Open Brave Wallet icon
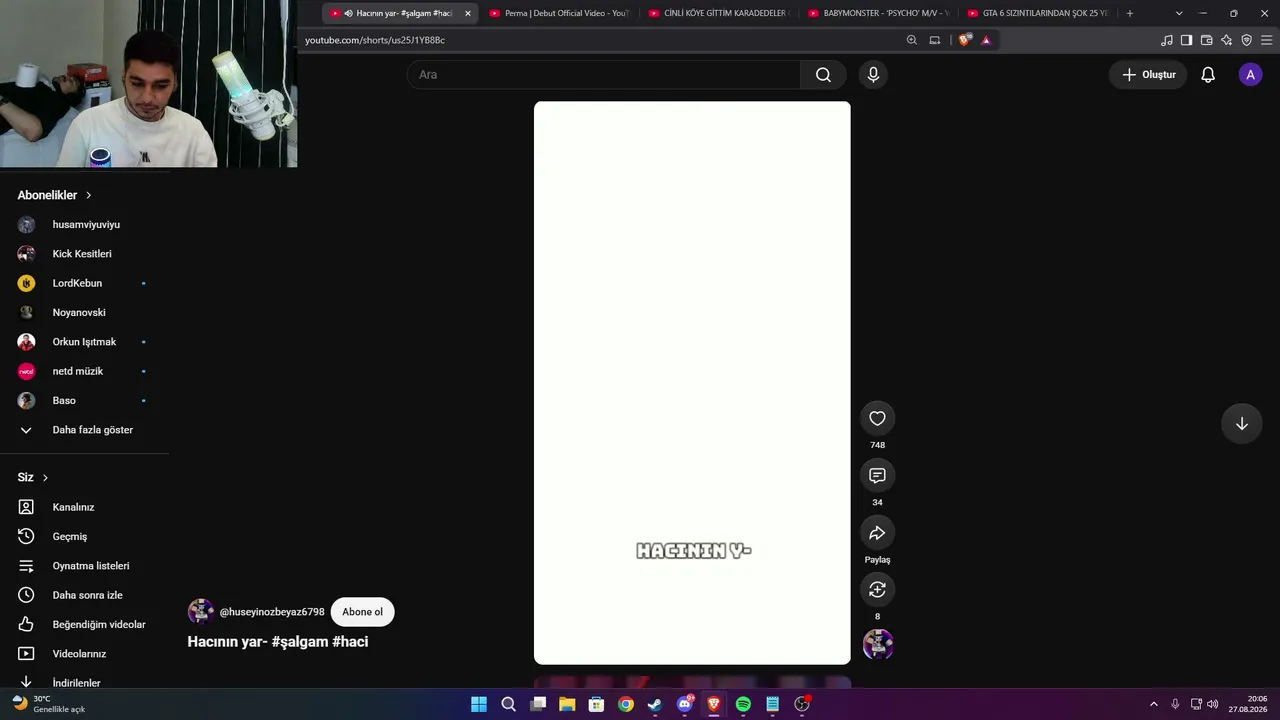Viewport: 1280px width, 720px height. tap(1206, 40)
